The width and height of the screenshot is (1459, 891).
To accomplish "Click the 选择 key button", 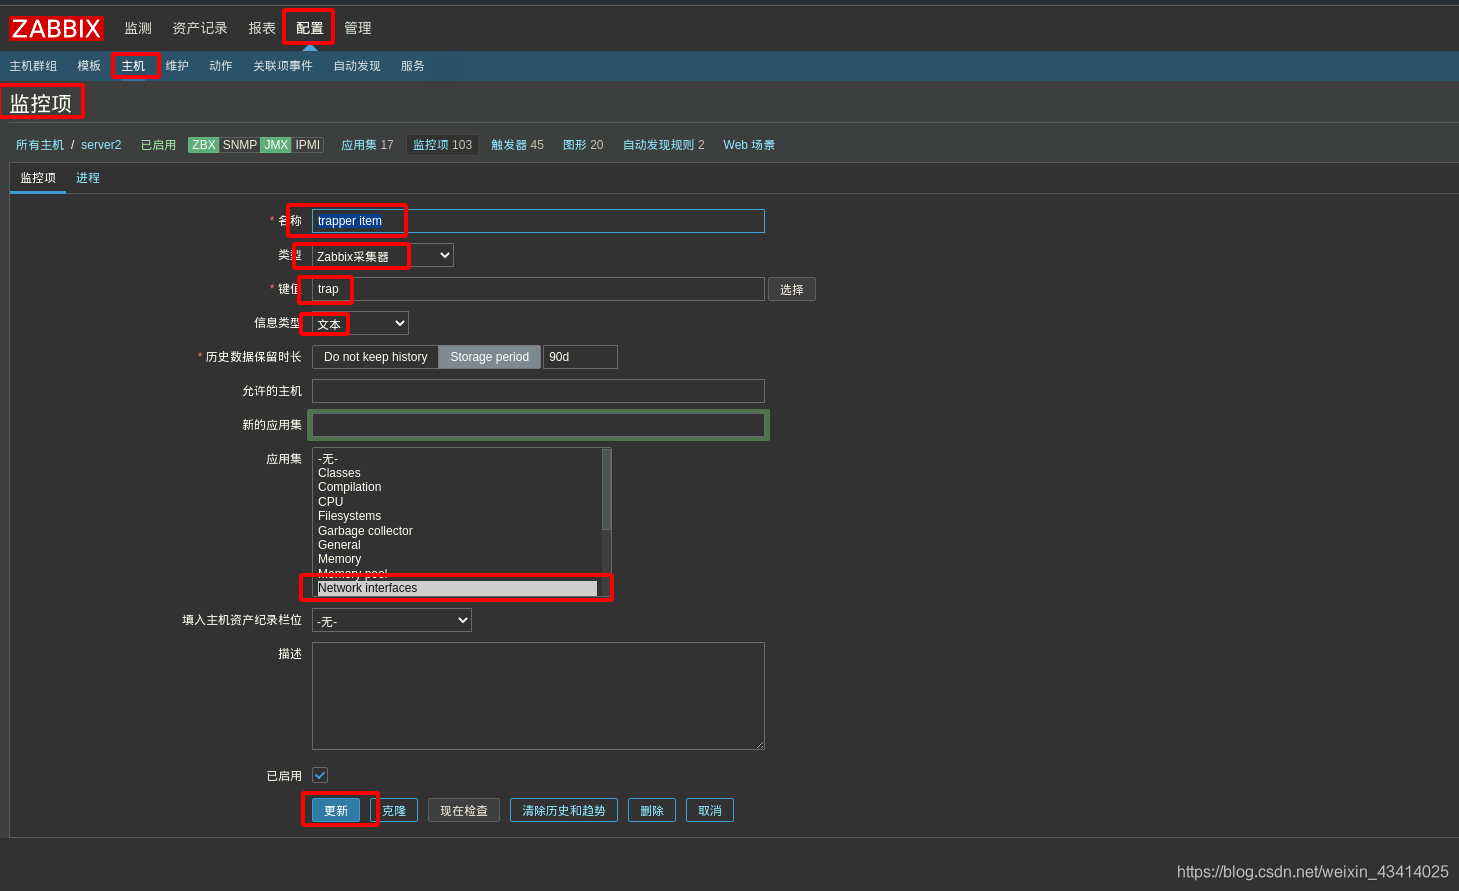I will coord(792,289).
